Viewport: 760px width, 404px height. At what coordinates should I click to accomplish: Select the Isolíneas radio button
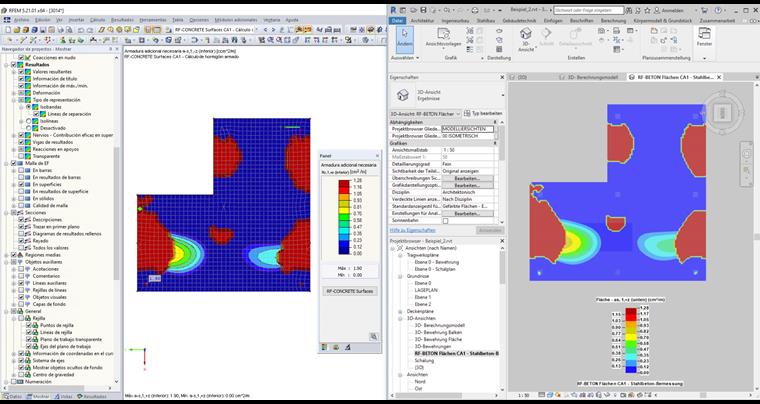[28, 121]
